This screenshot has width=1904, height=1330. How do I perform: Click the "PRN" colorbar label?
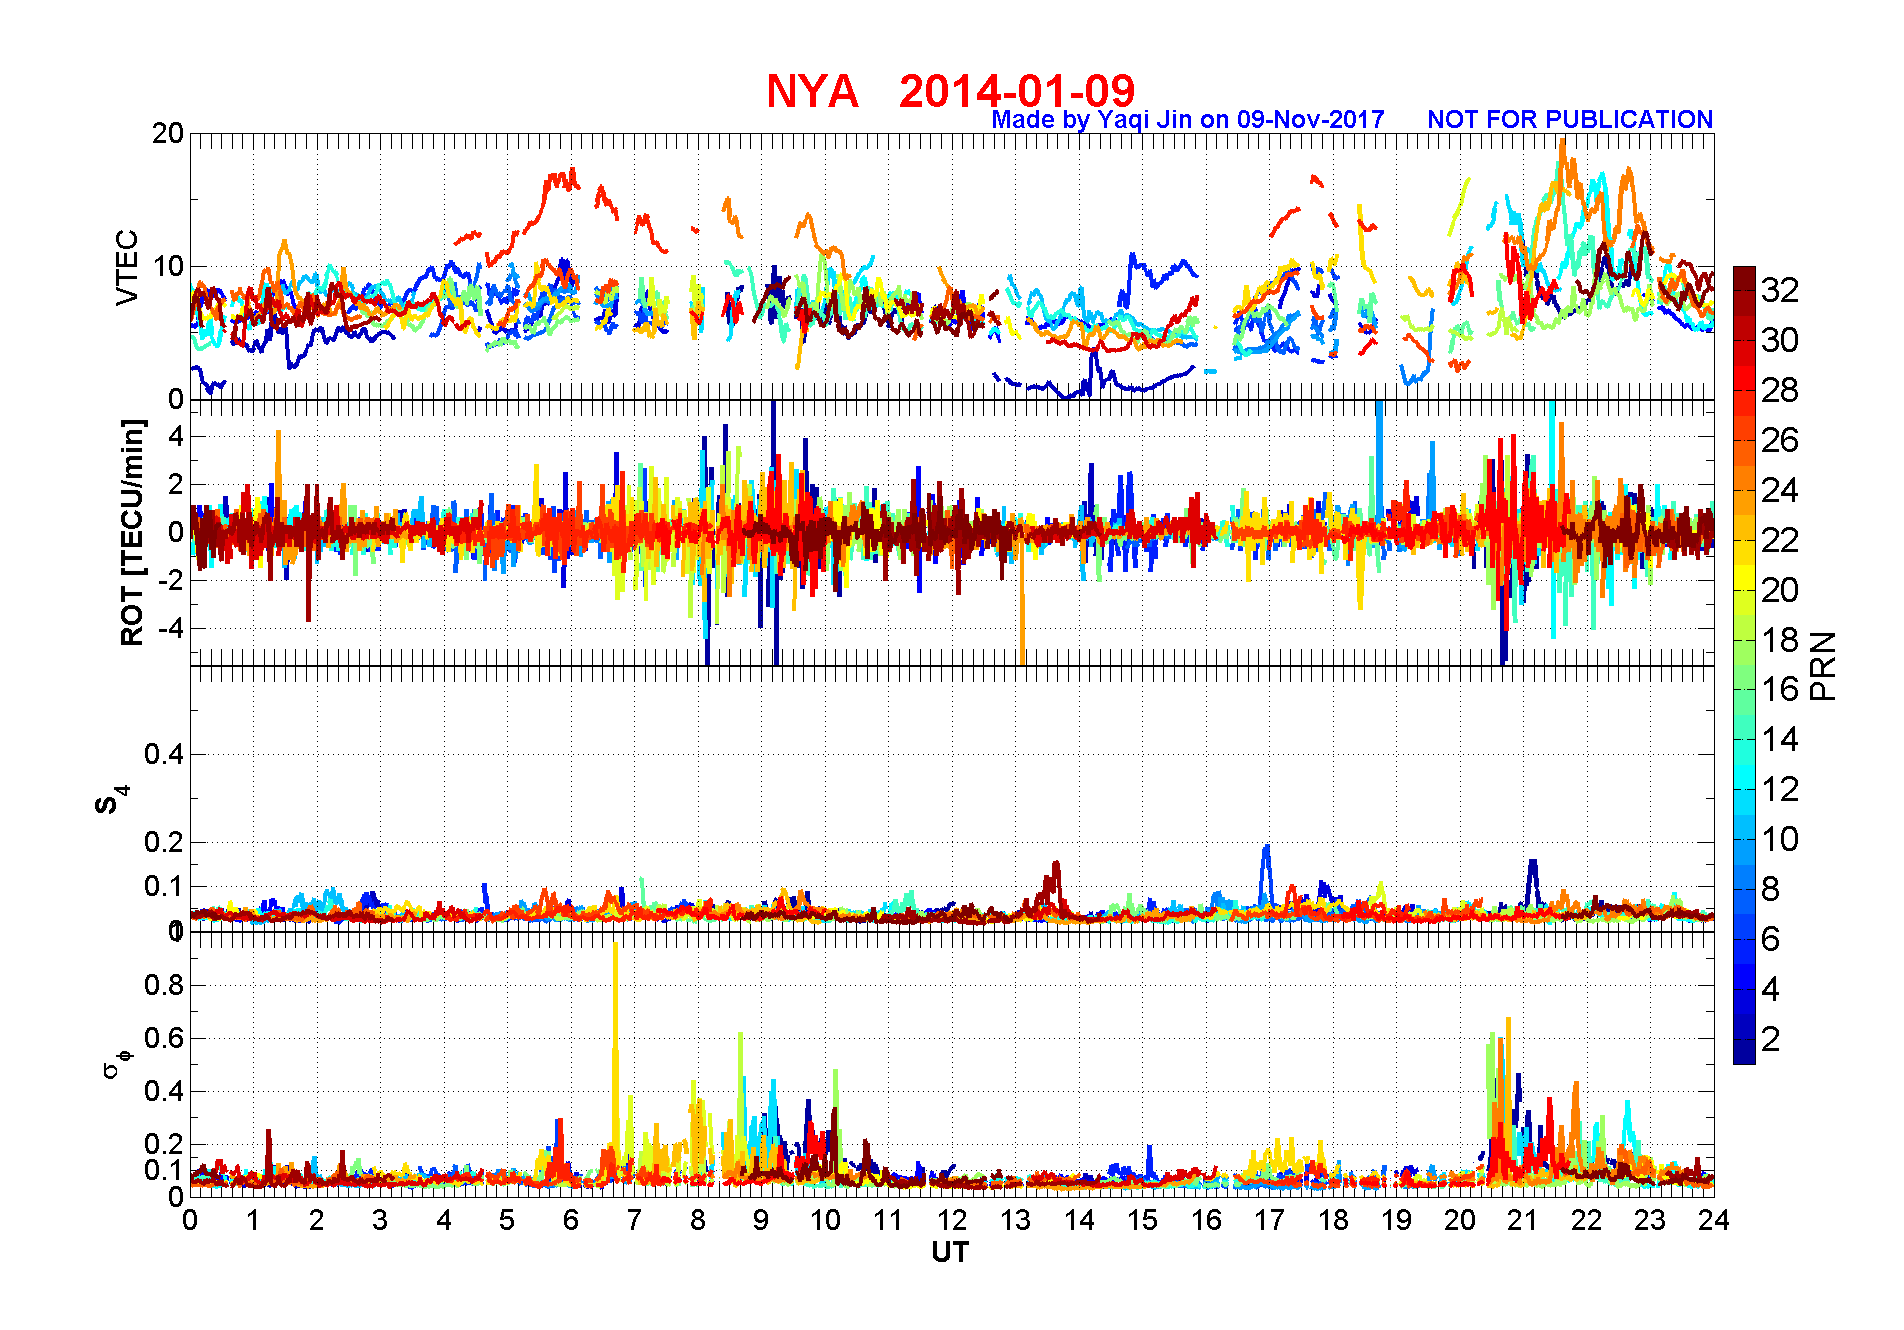click(1824, 666)
